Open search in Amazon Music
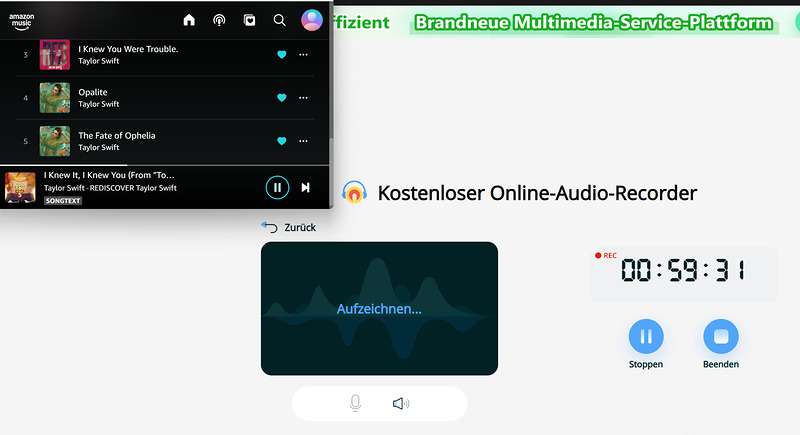Screen dimensions: 800x435 (280, 20)
